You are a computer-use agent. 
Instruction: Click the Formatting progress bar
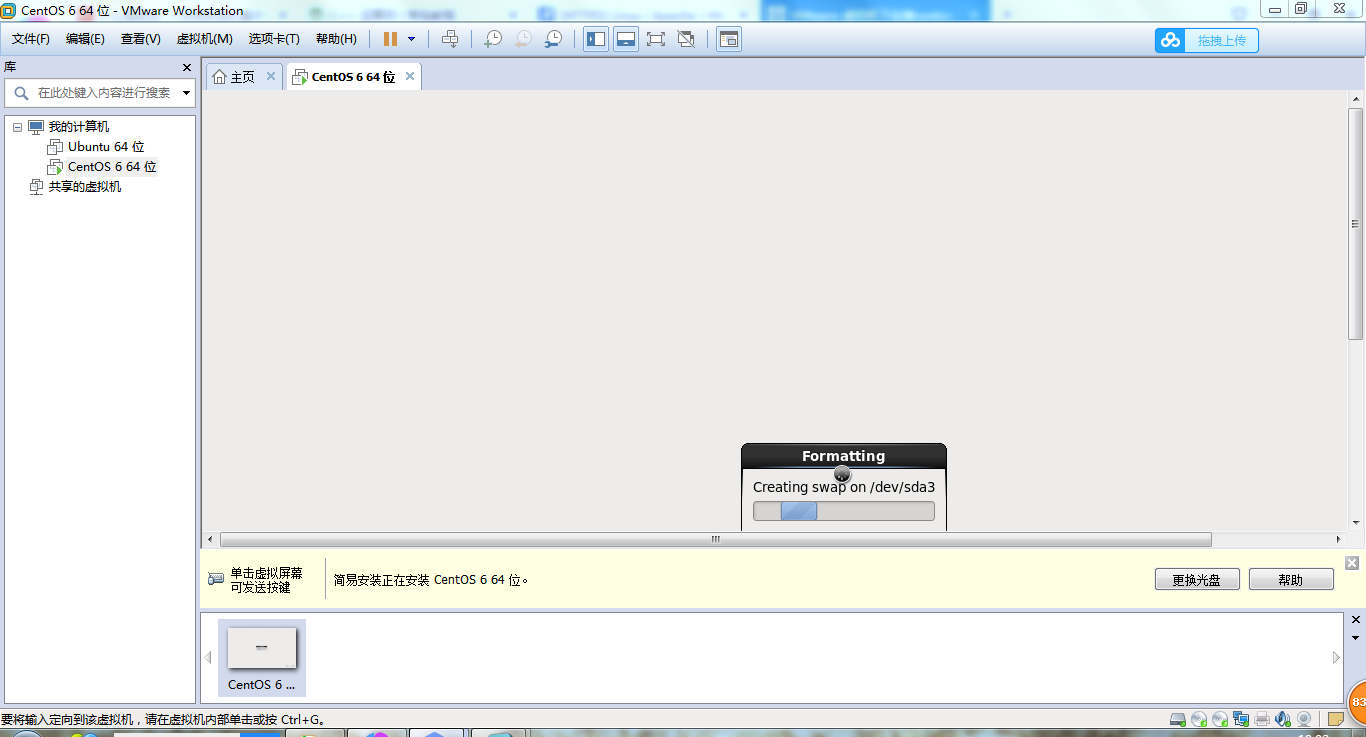pyautogui.click(x=844, y=511)
